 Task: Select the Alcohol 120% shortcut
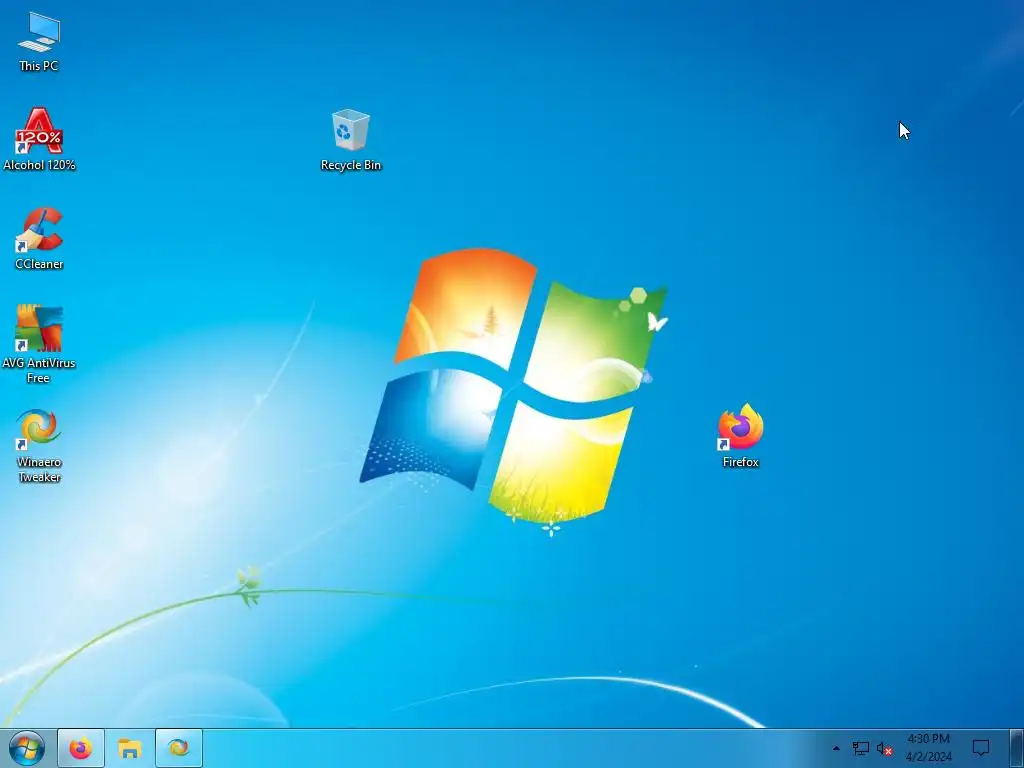tap(39, 140)
